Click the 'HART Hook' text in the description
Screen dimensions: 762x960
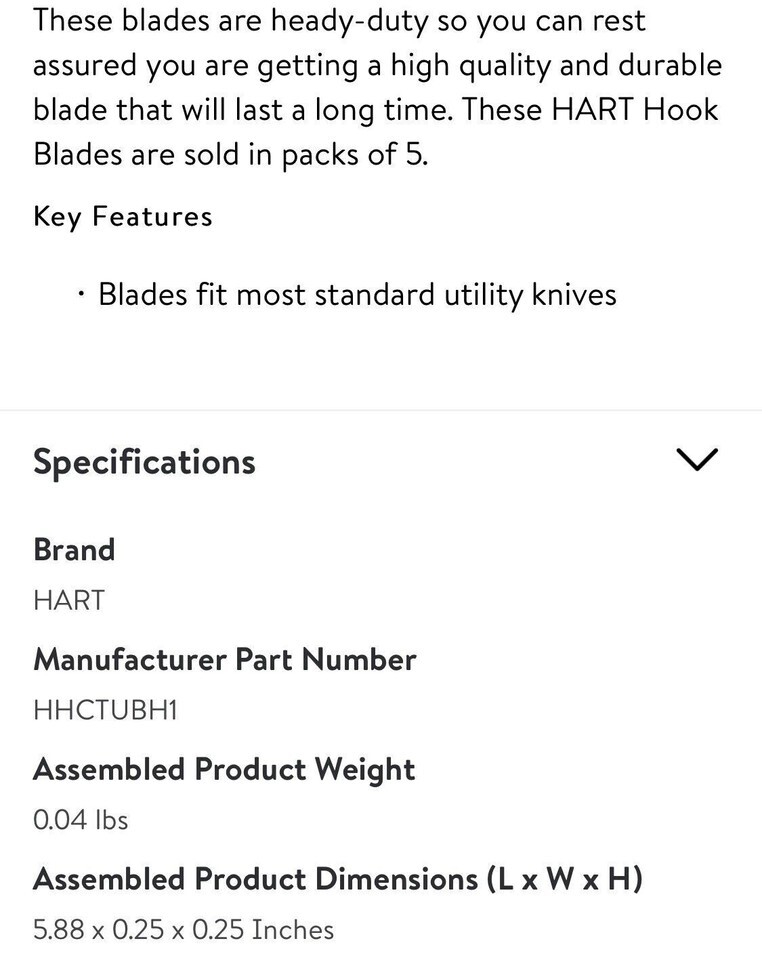click(633, 110)
